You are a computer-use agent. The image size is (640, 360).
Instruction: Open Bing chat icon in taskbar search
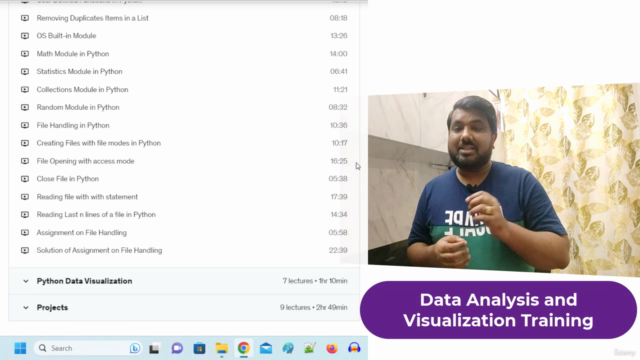pos(135,348)
